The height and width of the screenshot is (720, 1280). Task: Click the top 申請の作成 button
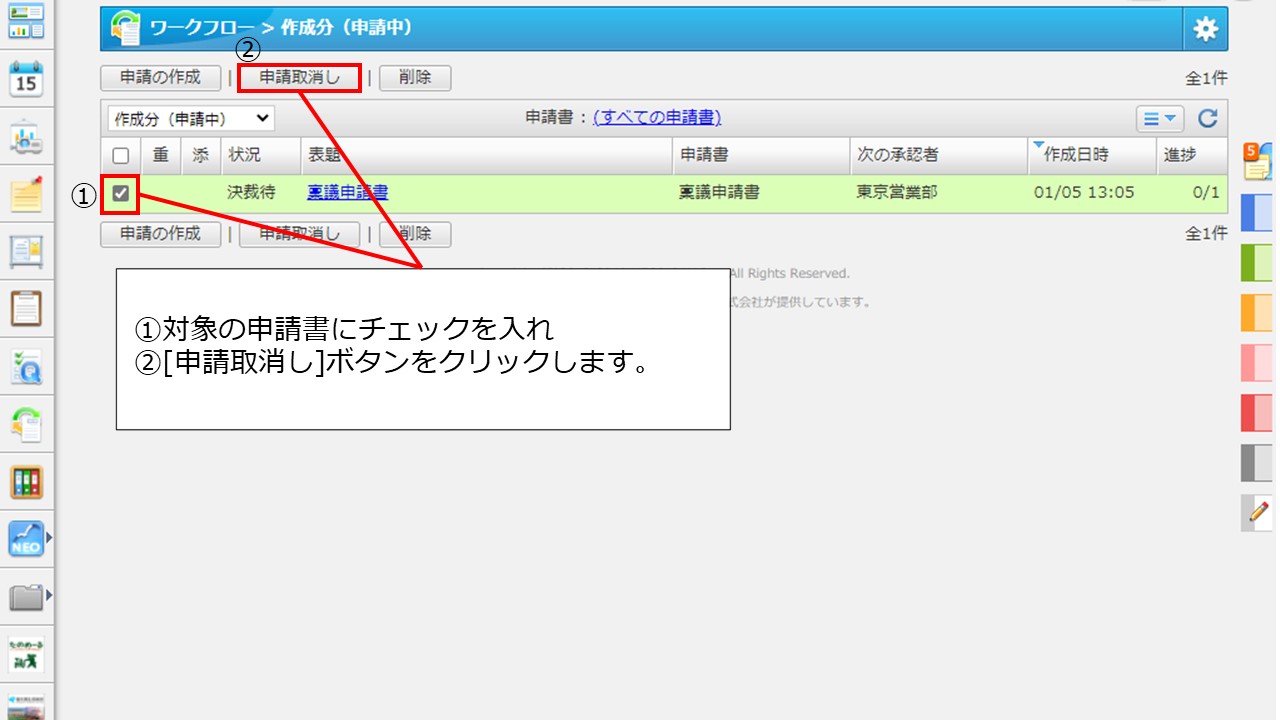pos(160,77)
